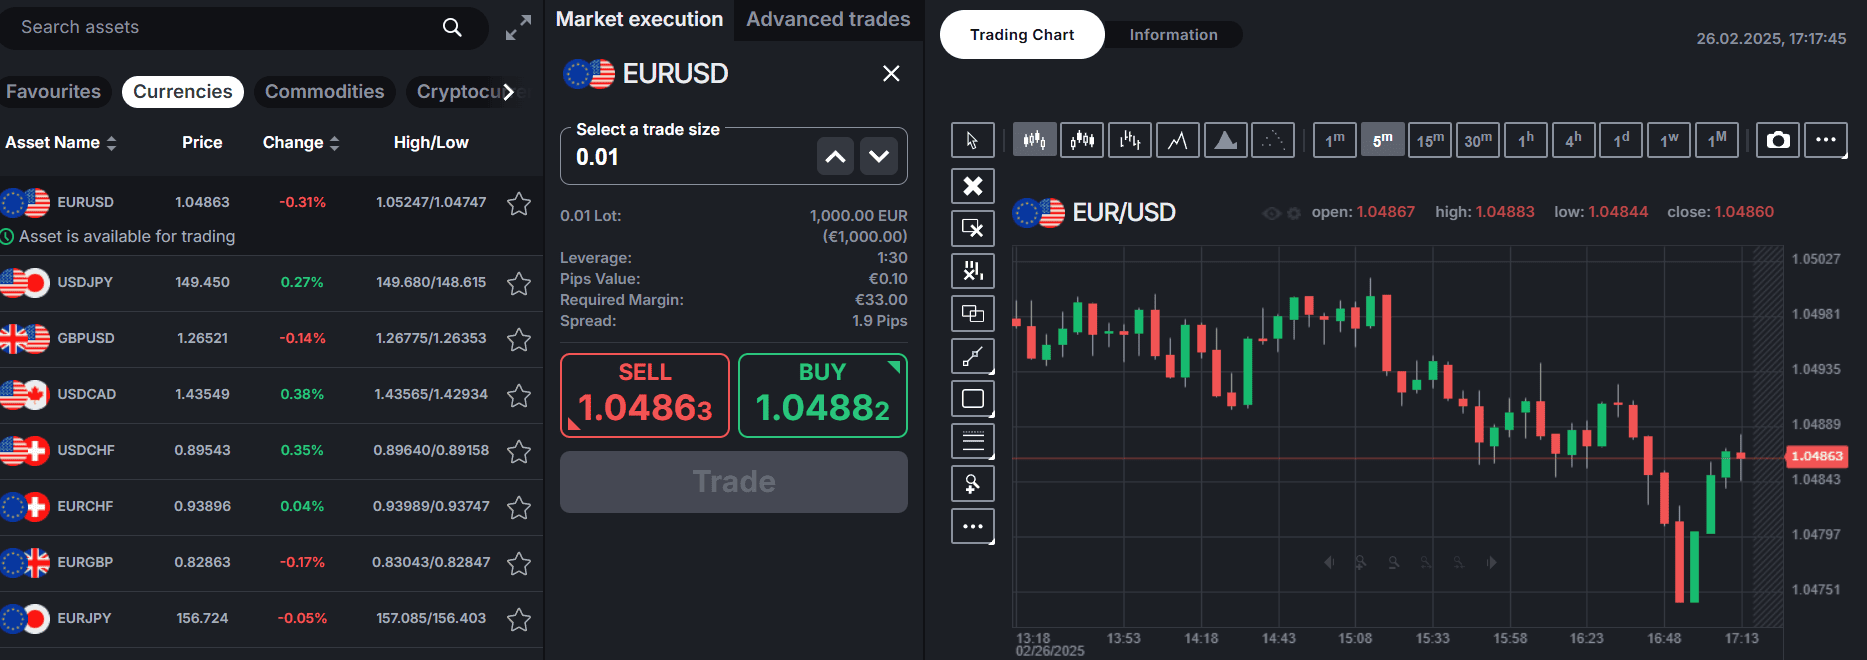This screenshot has height=660, width=1867.
Task: Add GBPUSD to favourites
Action: point(519,339)
